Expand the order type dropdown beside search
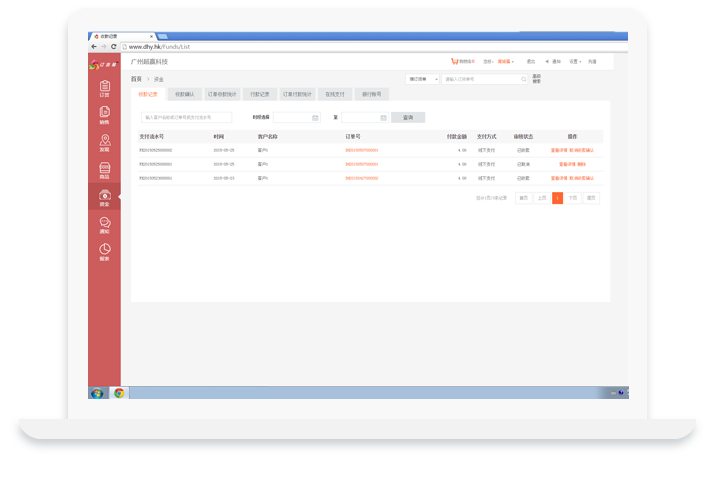The height and width of the screenshot is (477, 714). pos(422,78)
